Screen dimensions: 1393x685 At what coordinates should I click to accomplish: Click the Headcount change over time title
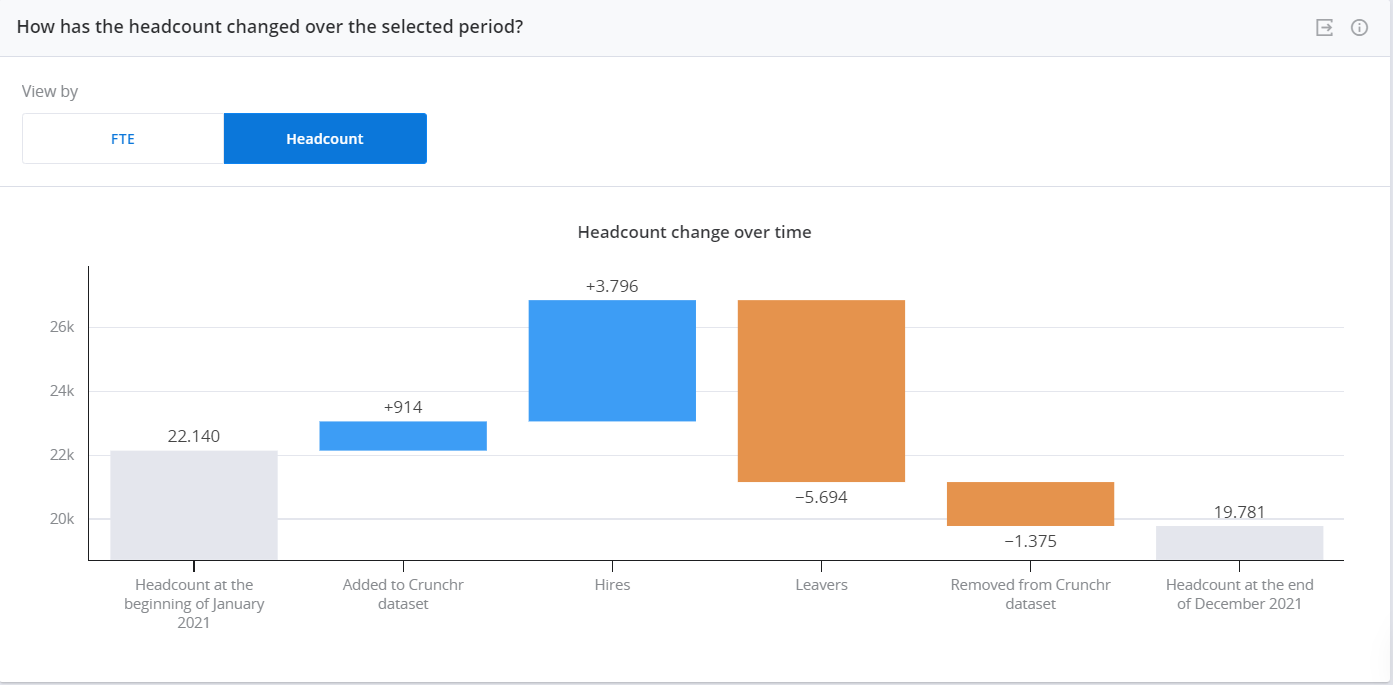tap(695, 232)
